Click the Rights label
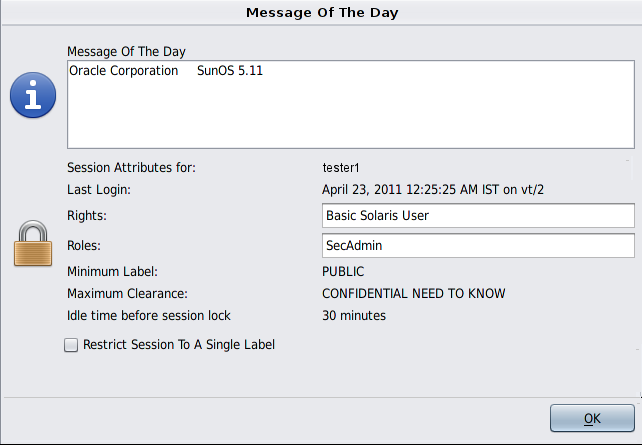This screenshot has width=642, height=445. click(x=87, y=215)
